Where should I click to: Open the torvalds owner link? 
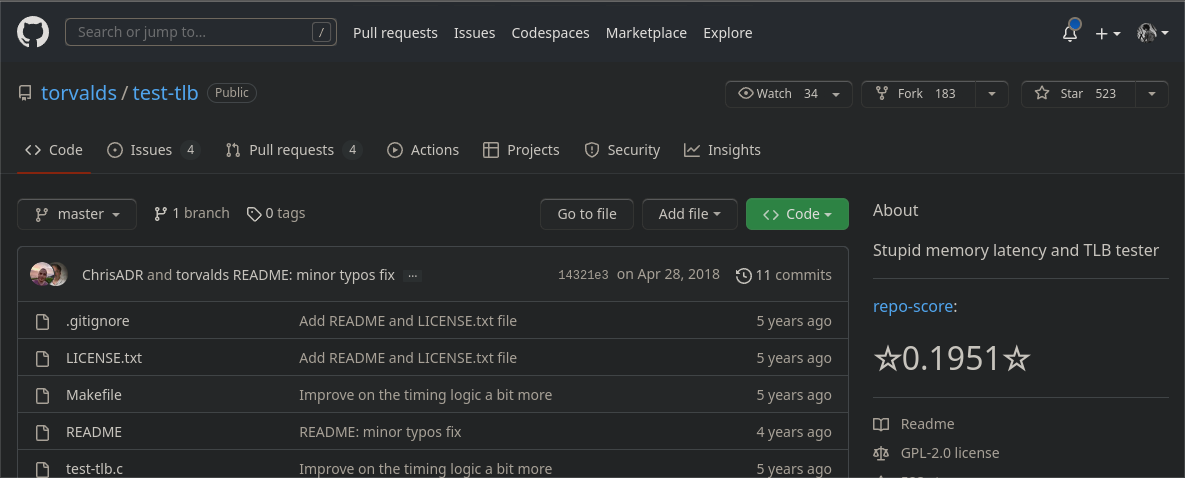[78, 93]
